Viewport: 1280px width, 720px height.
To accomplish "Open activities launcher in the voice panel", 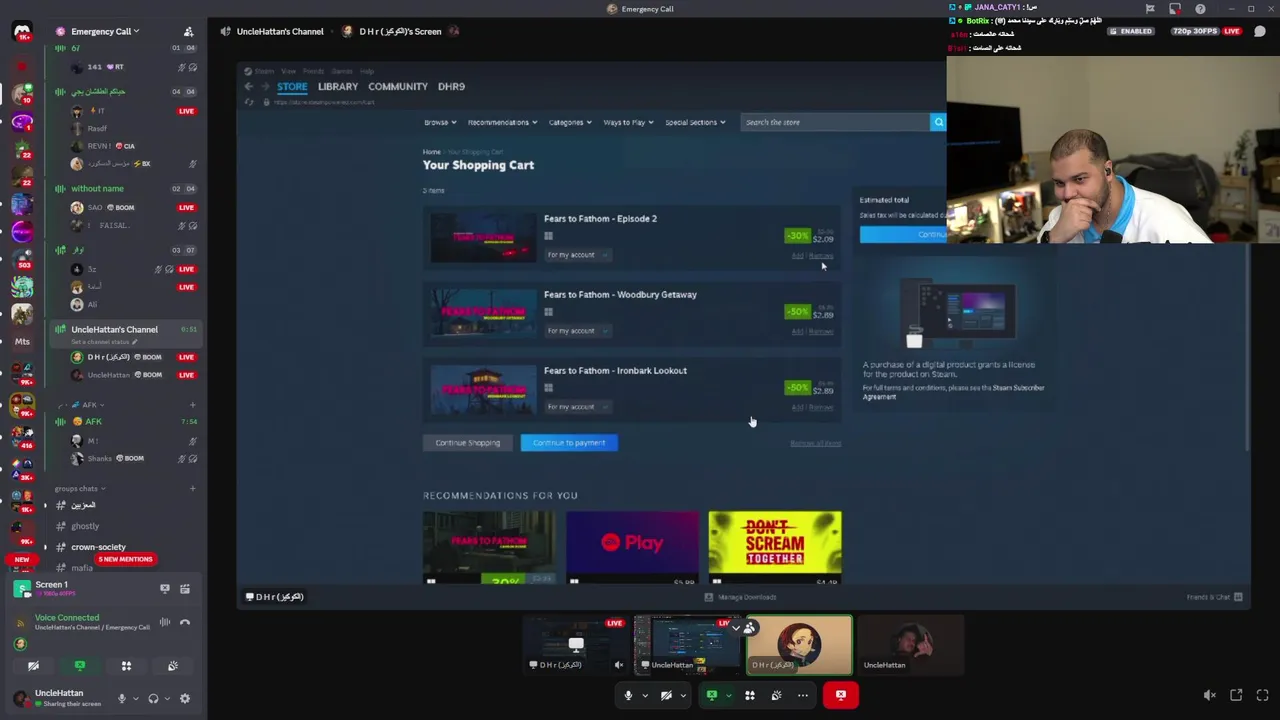I will [126, 666].
